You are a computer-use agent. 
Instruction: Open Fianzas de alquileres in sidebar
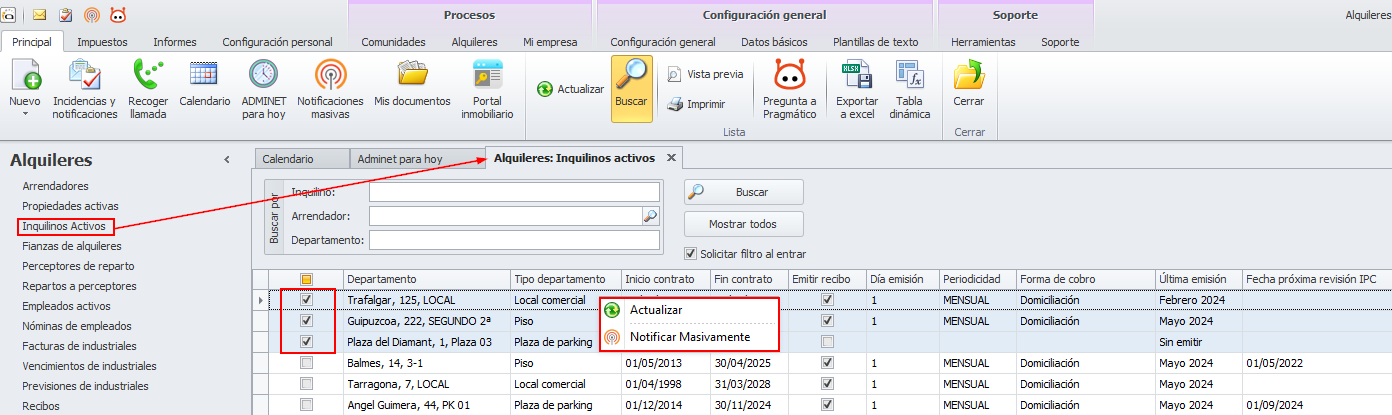(72, 246)
